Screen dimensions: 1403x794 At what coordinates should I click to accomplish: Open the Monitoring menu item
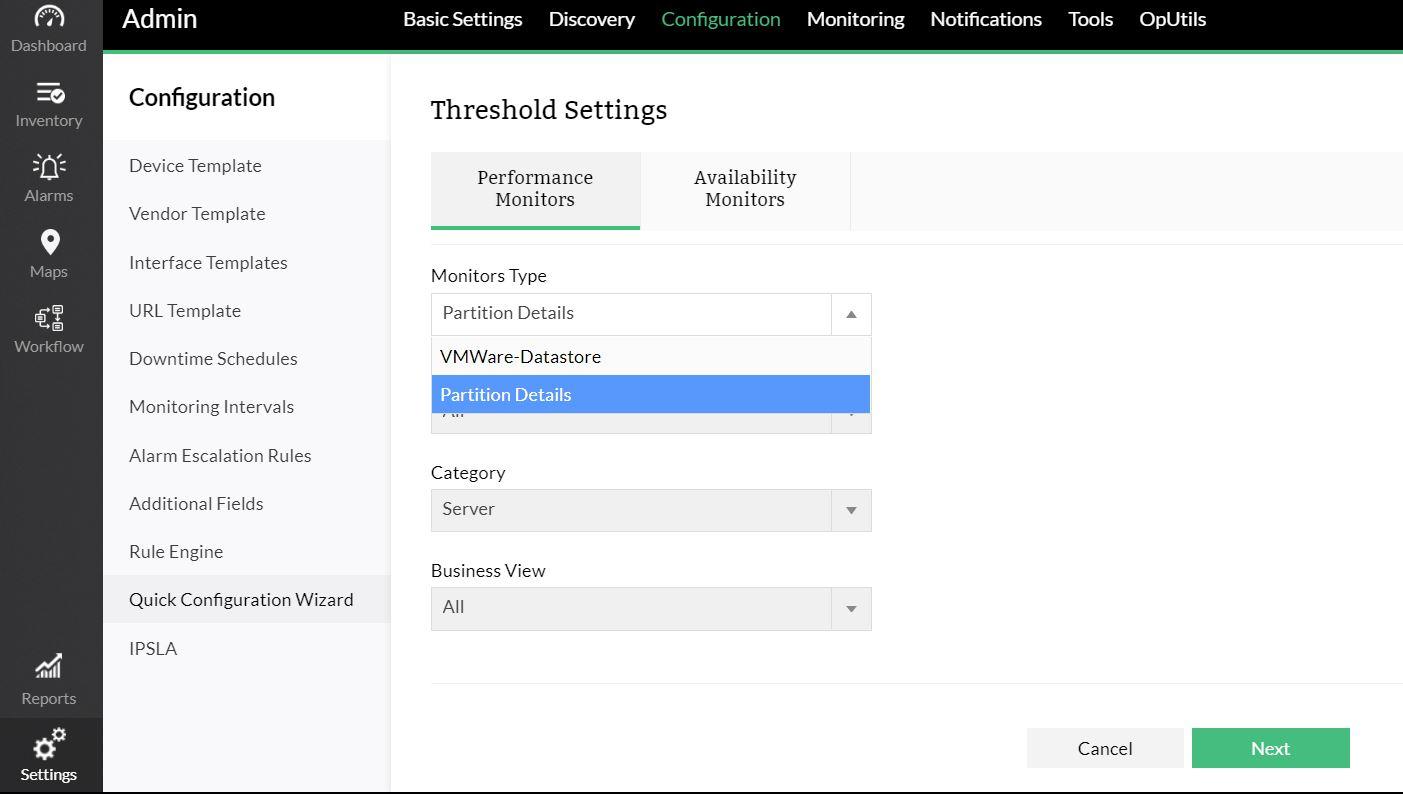[855, 19]
